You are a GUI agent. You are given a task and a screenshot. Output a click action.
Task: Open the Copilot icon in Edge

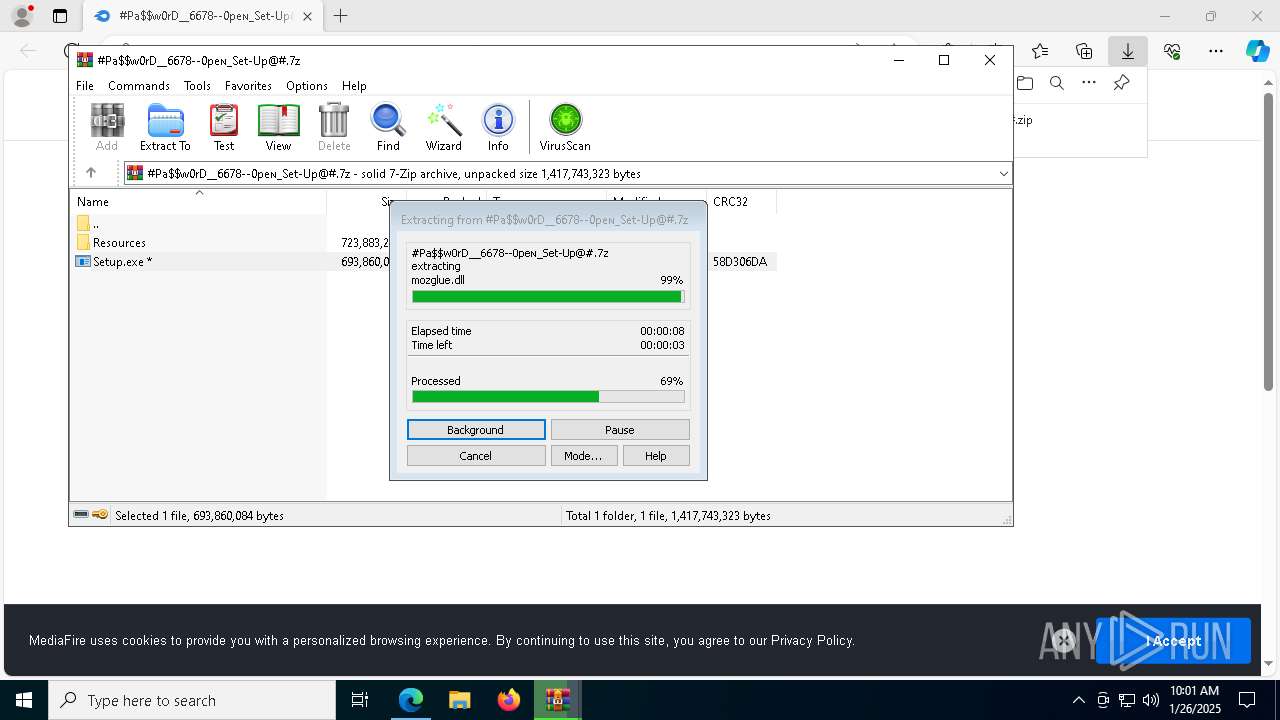pos(1257,51)
